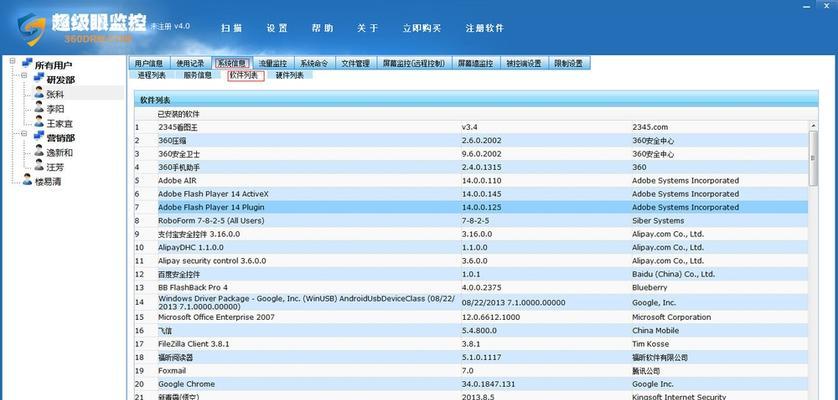The image size is (838, 400).
Task: Select Alipay security control 3.6.0.0 row
Action: (471, 261)
